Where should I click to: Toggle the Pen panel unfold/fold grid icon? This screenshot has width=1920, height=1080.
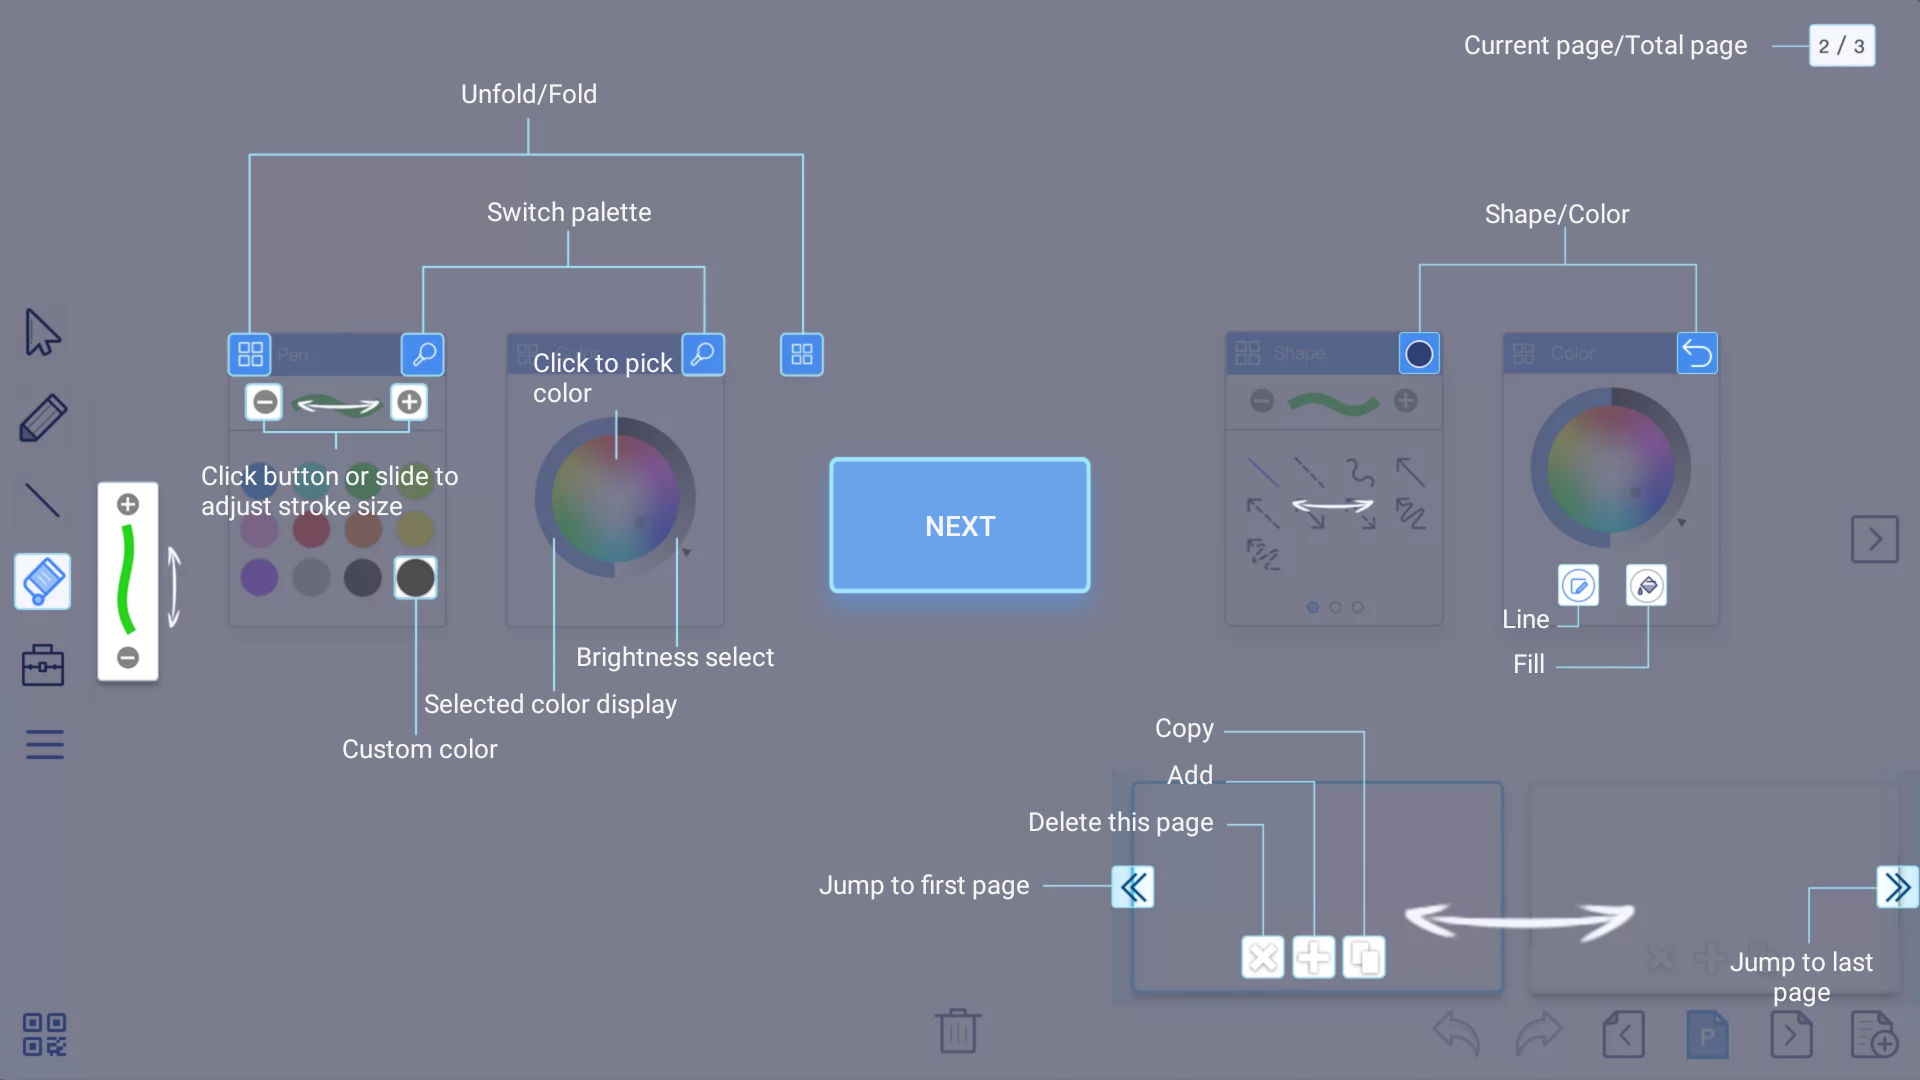coord(250,354)
